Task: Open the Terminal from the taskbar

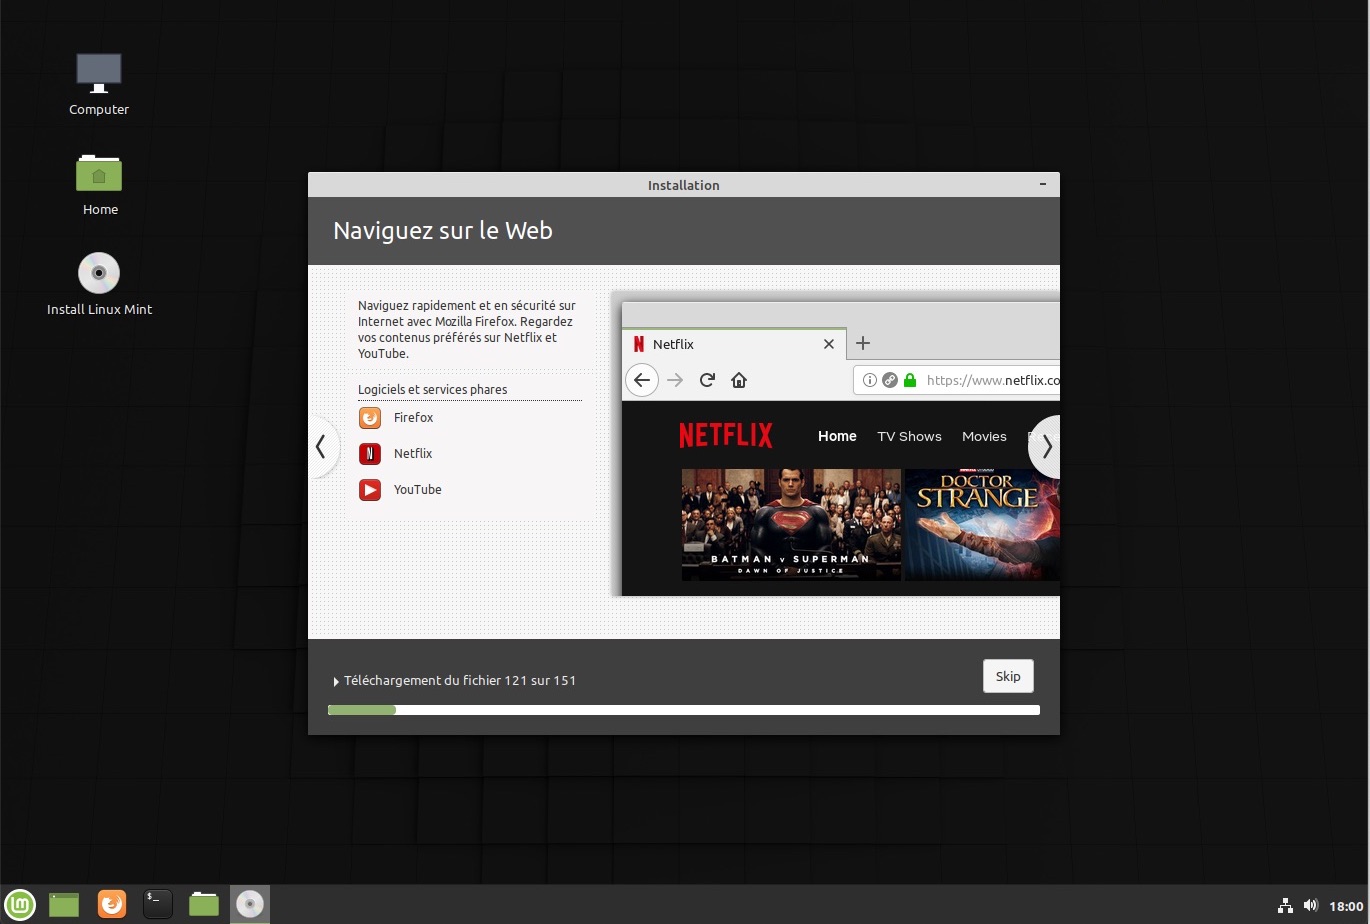Action: coord(158,904)
